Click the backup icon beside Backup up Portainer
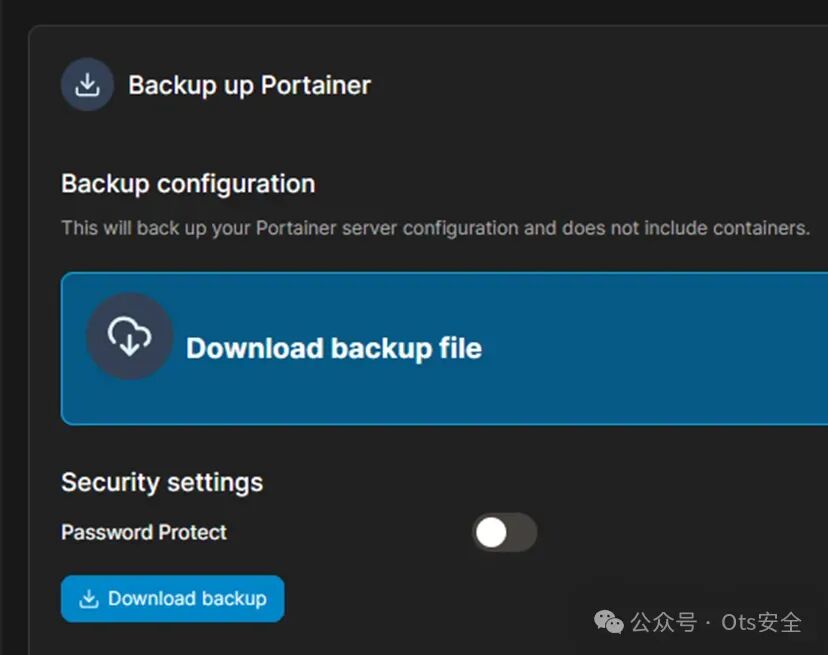This screenshot has width=828, height=655. 87,85
